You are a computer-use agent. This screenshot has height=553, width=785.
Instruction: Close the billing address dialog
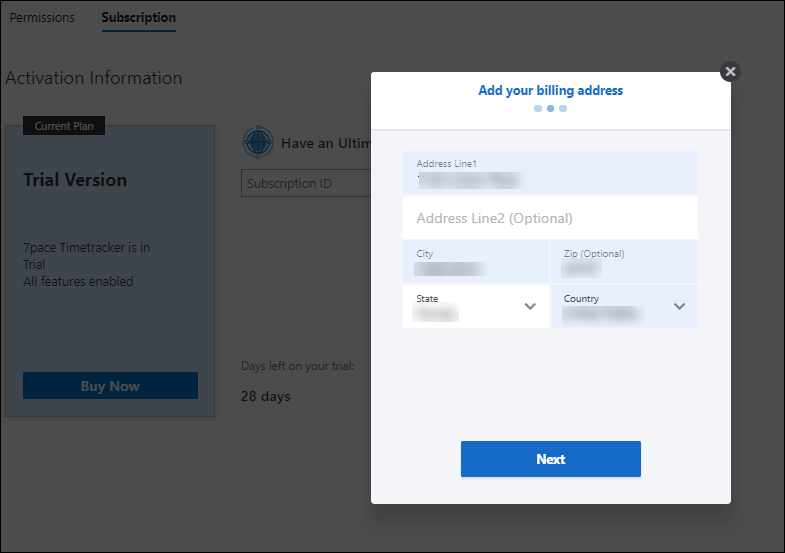(x=730, y=72)
